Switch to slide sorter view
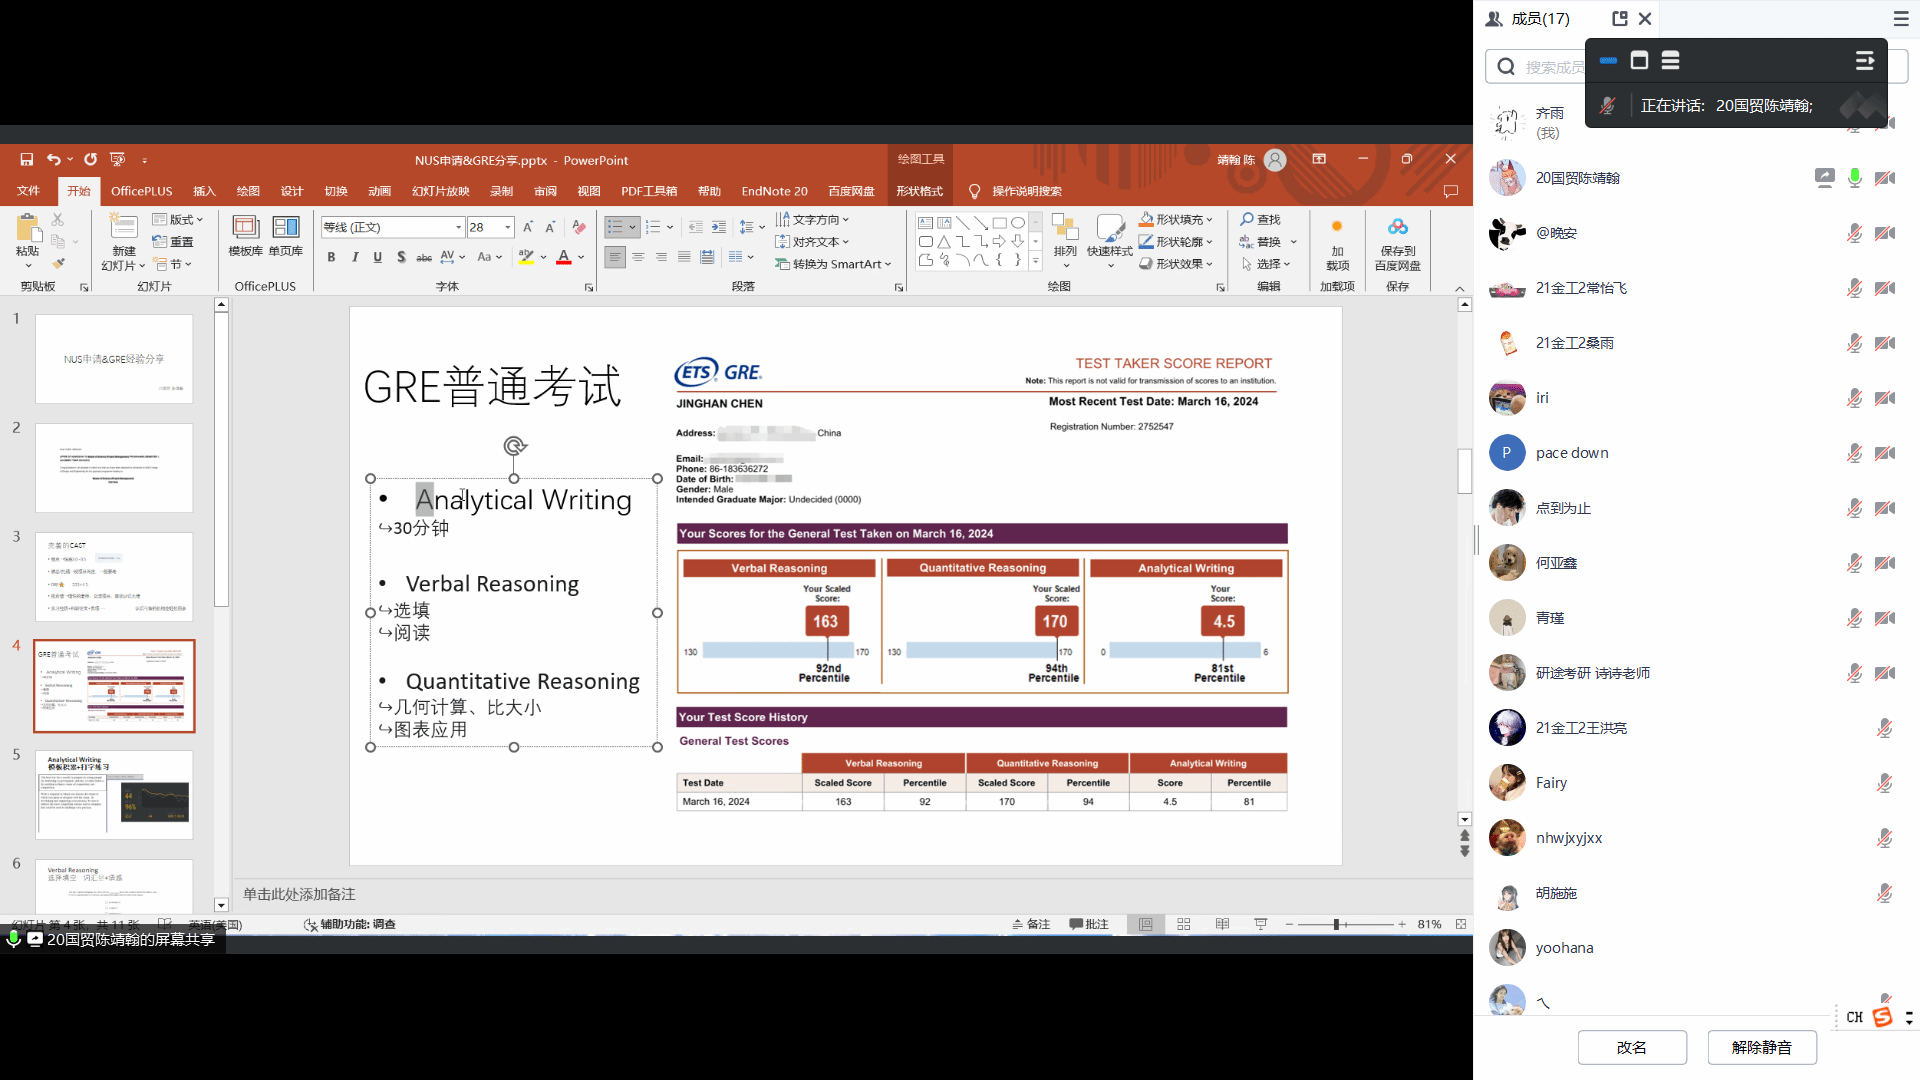1920x1080 pixels. point(1184,924)
